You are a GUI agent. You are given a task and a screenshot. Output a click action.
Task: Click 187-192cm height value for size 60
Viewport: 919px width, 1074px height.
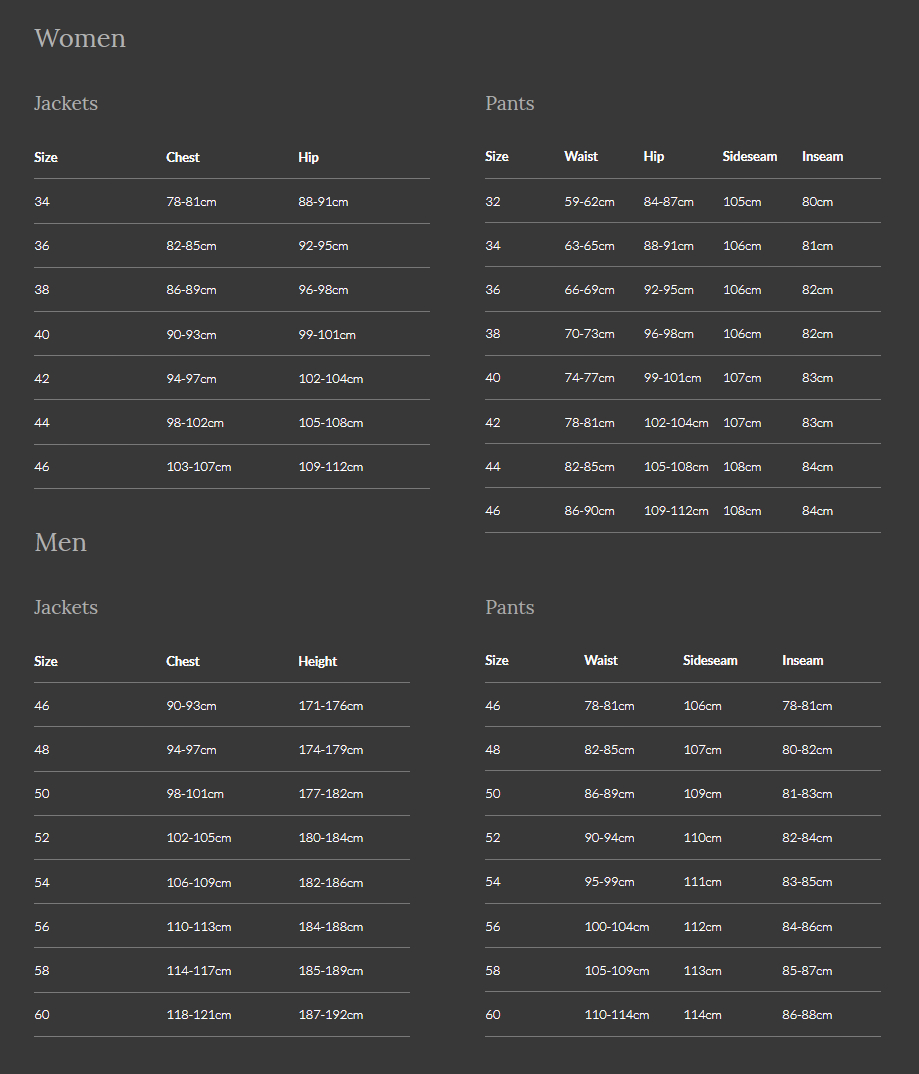tap(331, 1015)
